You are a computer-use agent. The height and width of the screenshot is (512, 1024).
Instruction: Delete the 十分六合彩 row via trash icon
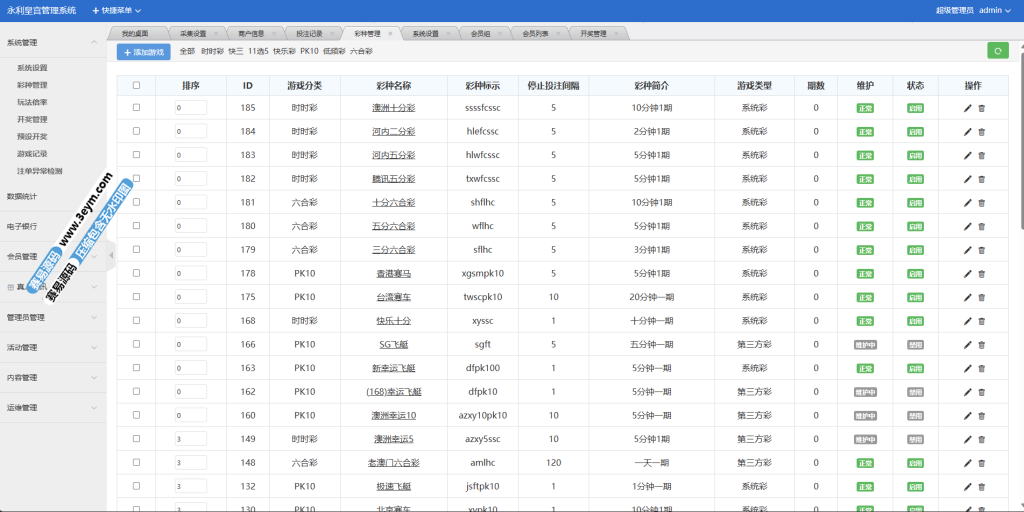[981, 203]
